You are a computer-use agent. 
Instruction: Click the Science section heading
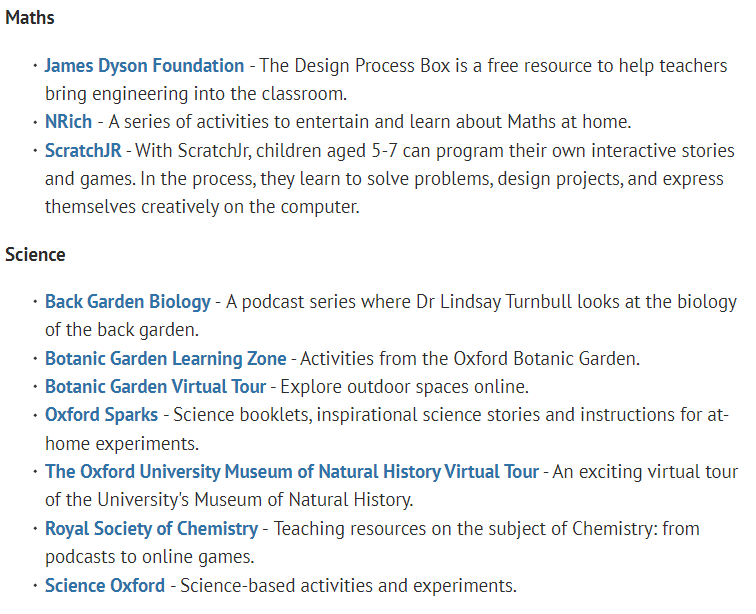(x=35, y=255)
